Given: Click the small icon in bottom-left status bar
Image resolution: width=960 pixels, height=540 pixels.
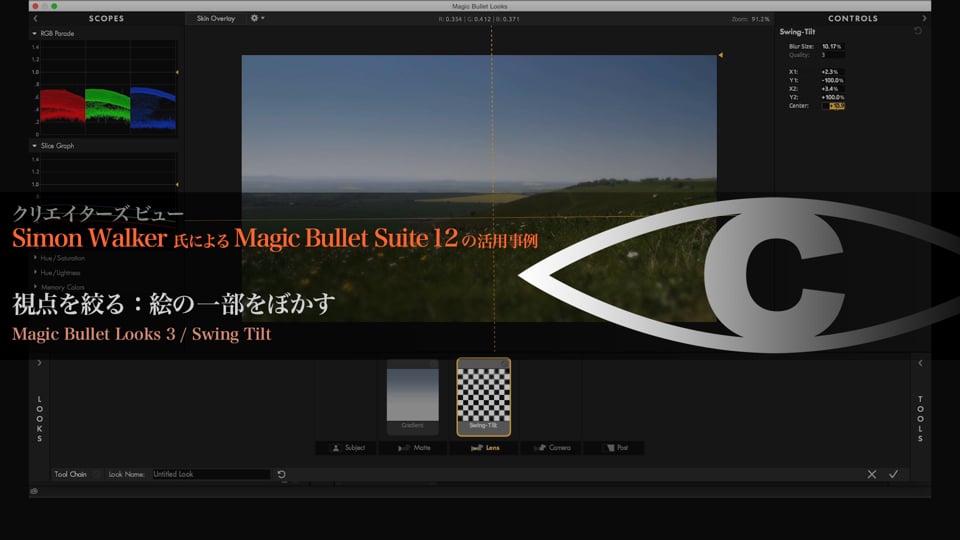Looking at the screenshot, I should tap(34, 491).
